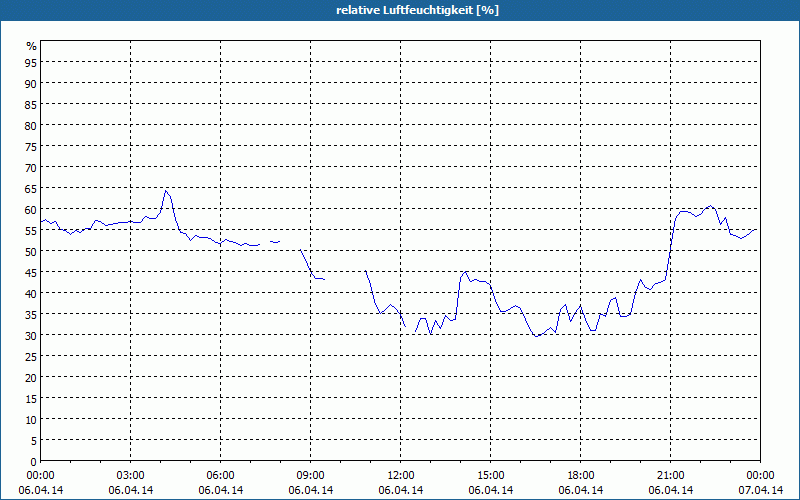Click the short line segment before 08:00
The width and height of the screenshot is (800, 500).
pos(275,242)
